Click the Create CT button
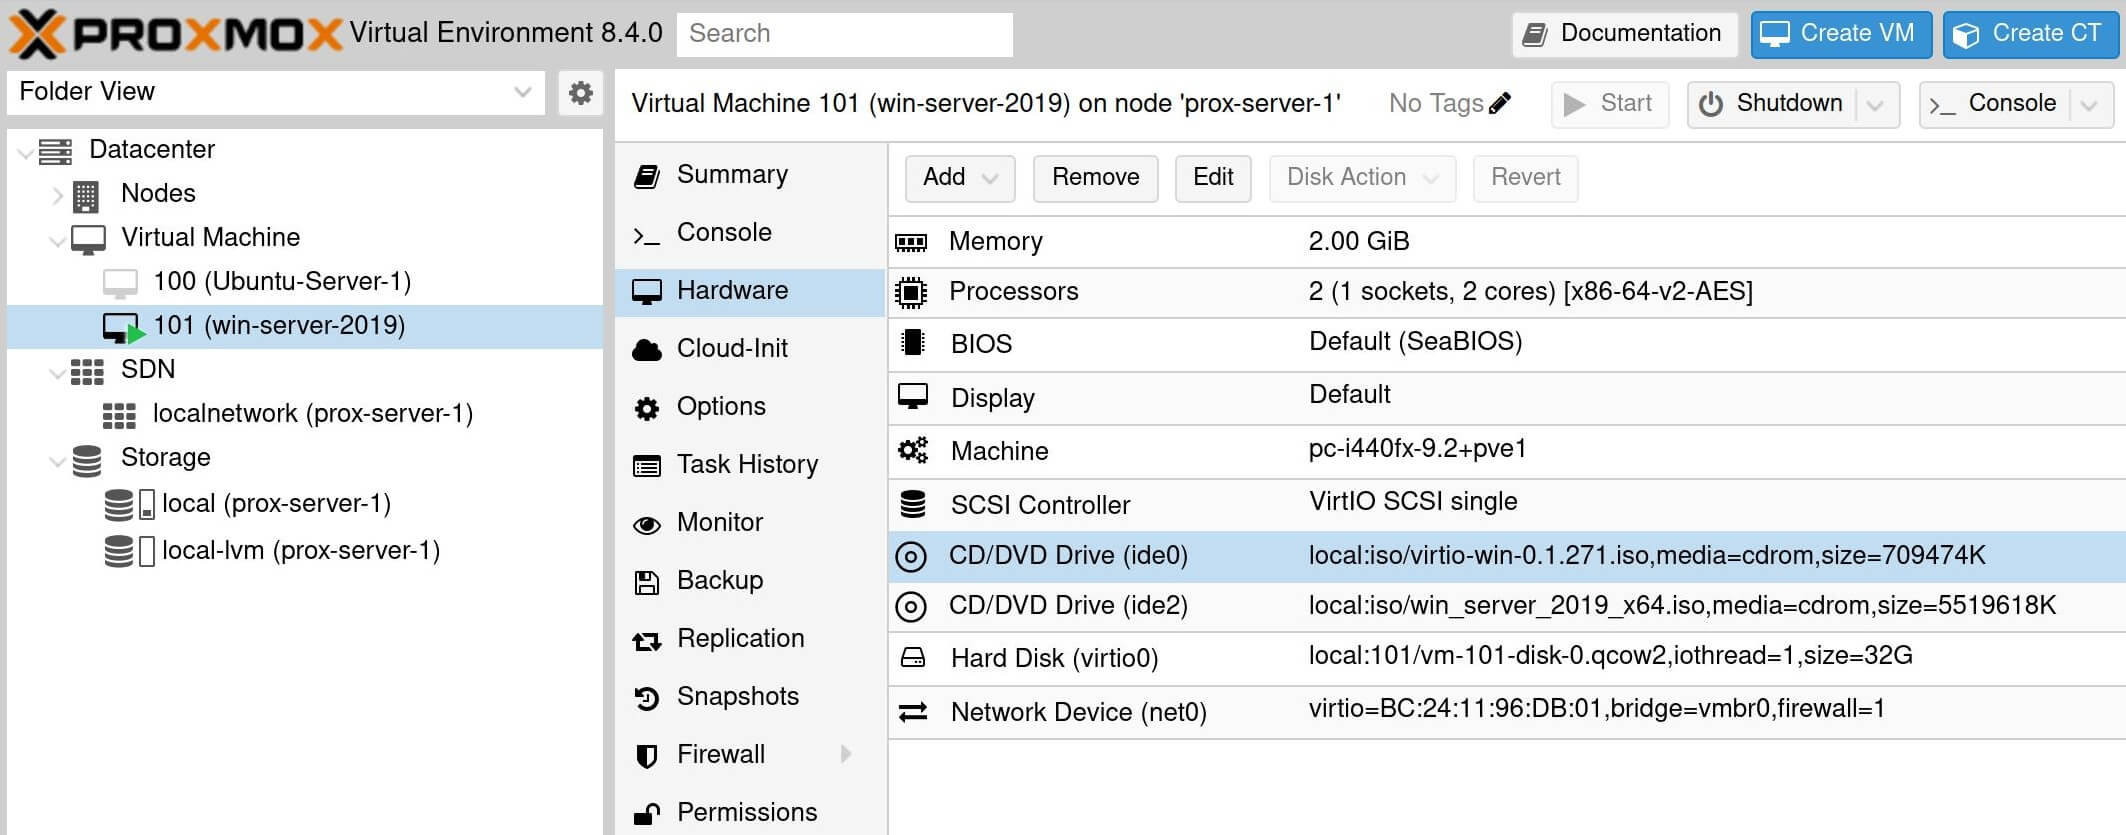This screenshot has width=2126, height=835. tap(2031, 34)
